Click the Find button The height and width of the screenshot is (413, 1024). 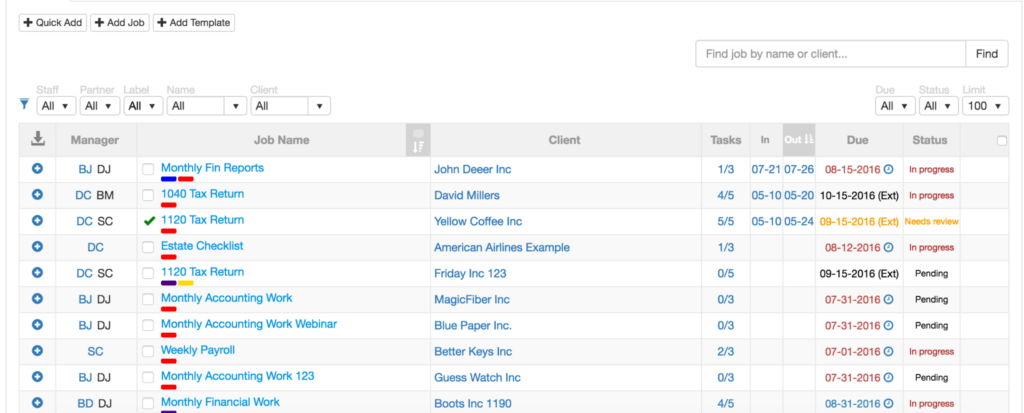[987, 54]
